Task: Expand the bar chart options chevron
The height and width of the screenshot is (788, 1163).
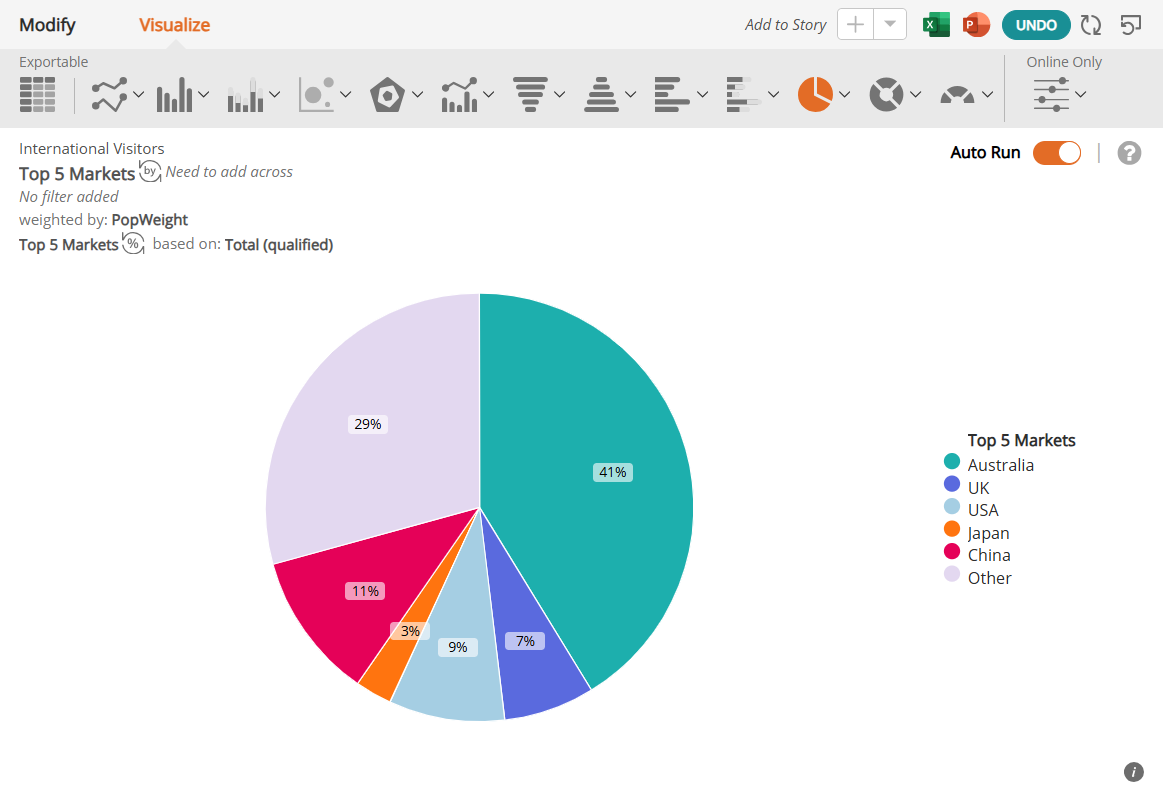Action: (x=203, y=94)
